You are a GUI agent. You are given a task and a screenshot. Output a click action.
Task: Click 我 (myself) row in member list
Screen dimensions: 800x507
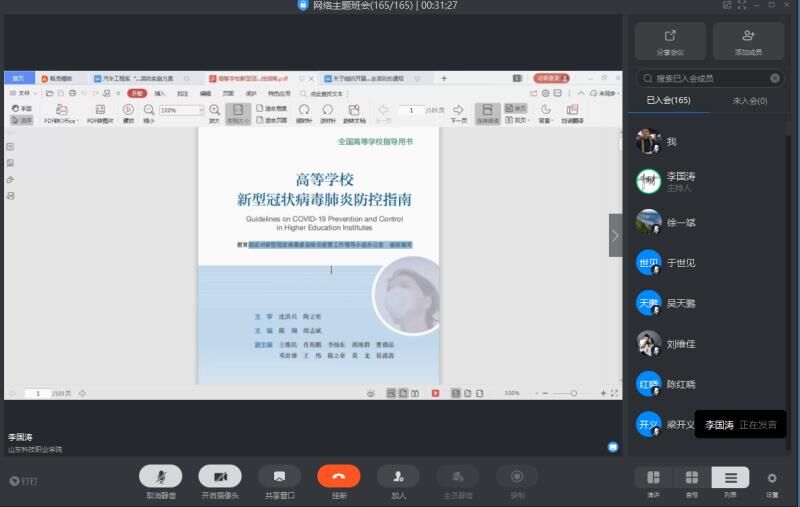point(709,141)
